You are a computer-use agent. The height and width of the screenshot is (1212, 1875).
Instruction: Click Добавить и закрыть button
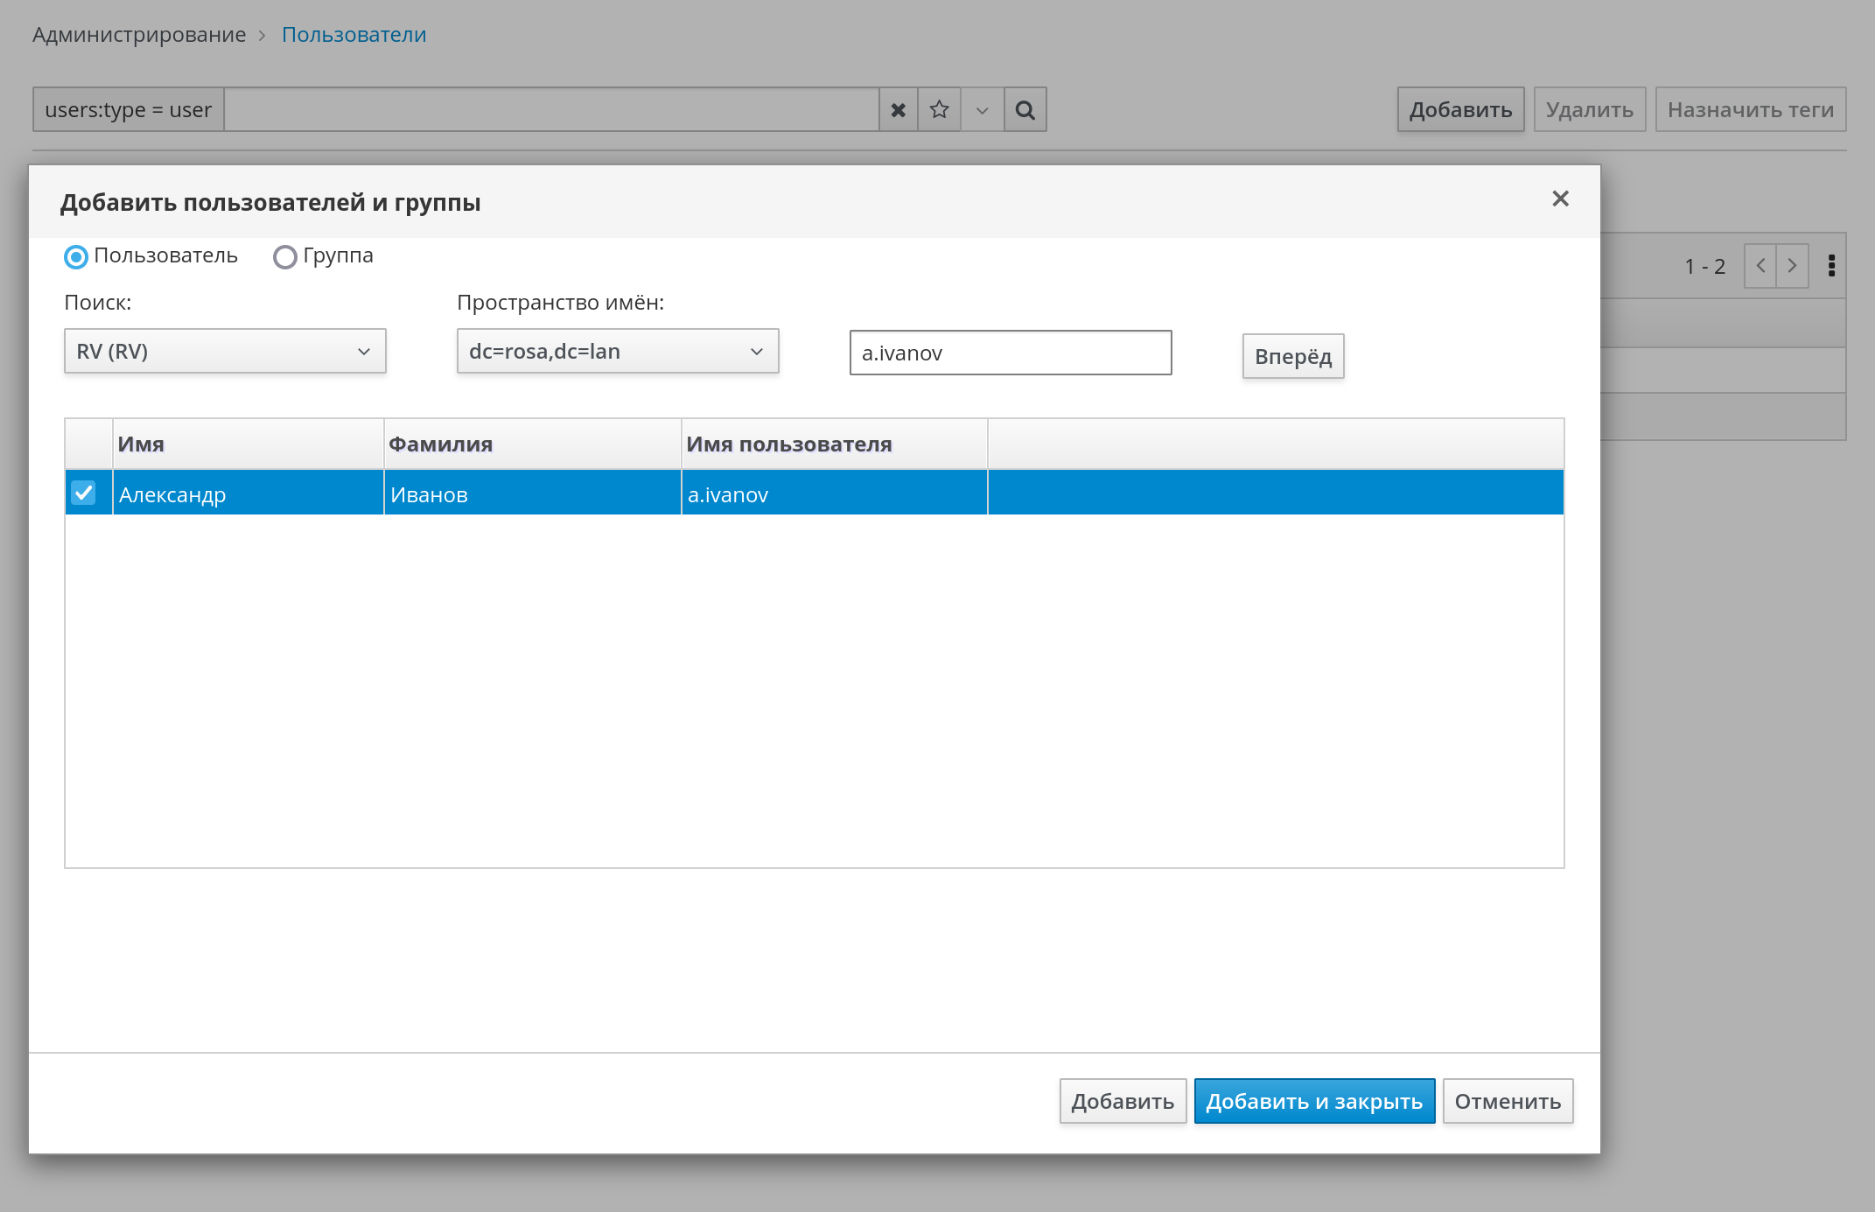tap(1314, 1101)
